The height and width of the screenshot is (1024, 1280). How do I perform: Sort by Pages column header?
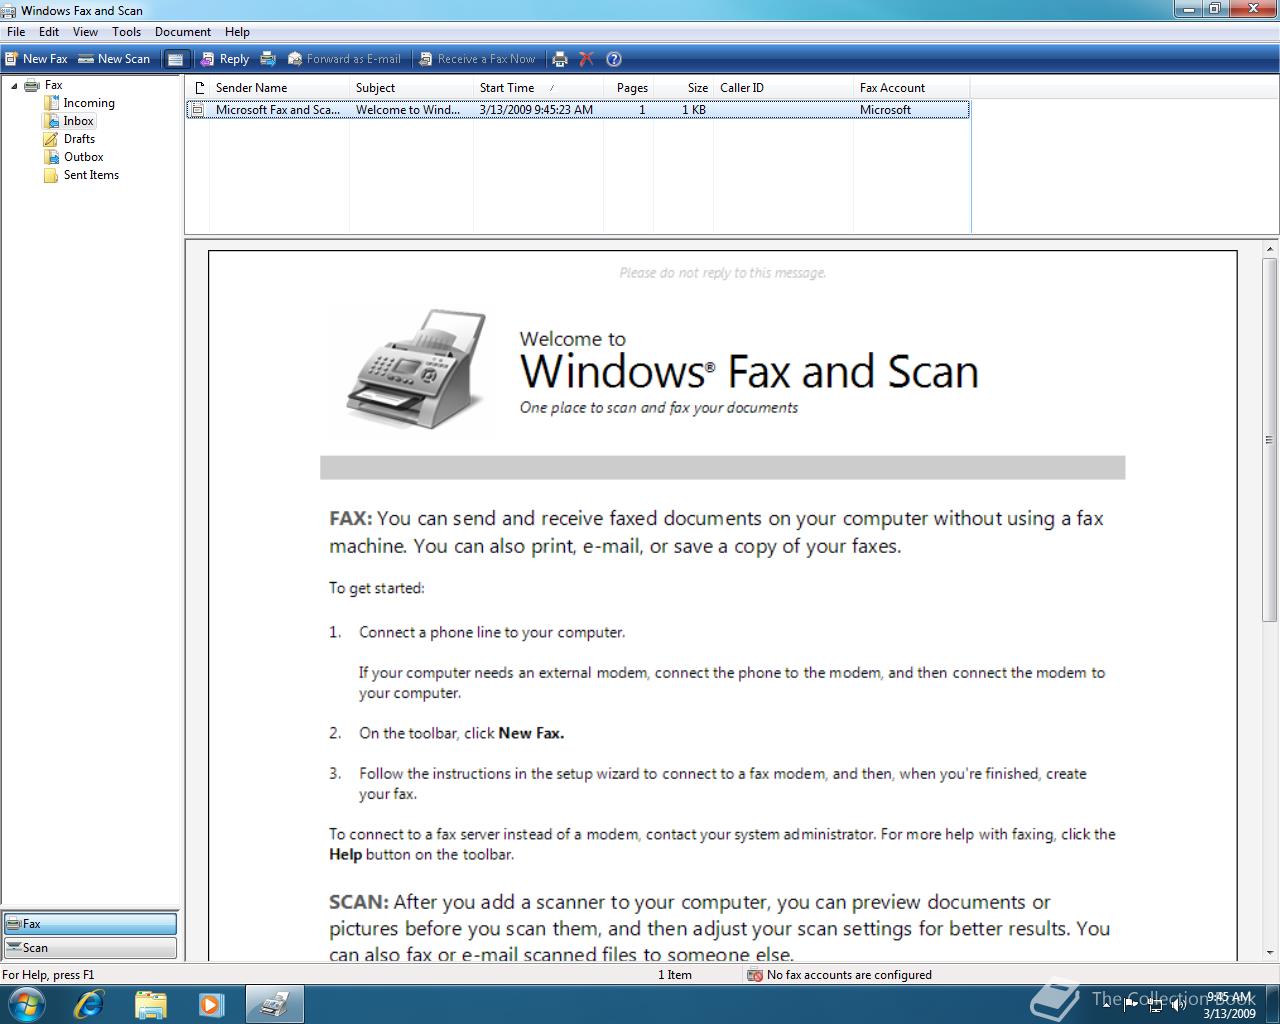click(x=629, y=88)
